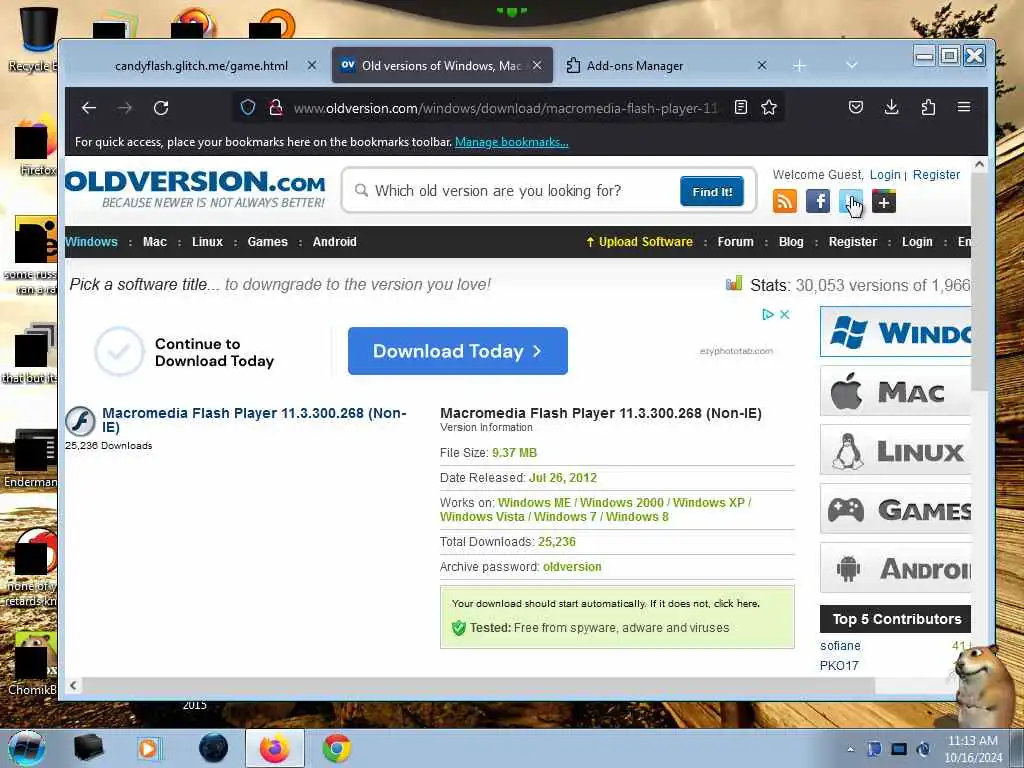Close the candyflash.glitch.me tab
This screenshot has width=1024, height=768.
click(312, 65)
